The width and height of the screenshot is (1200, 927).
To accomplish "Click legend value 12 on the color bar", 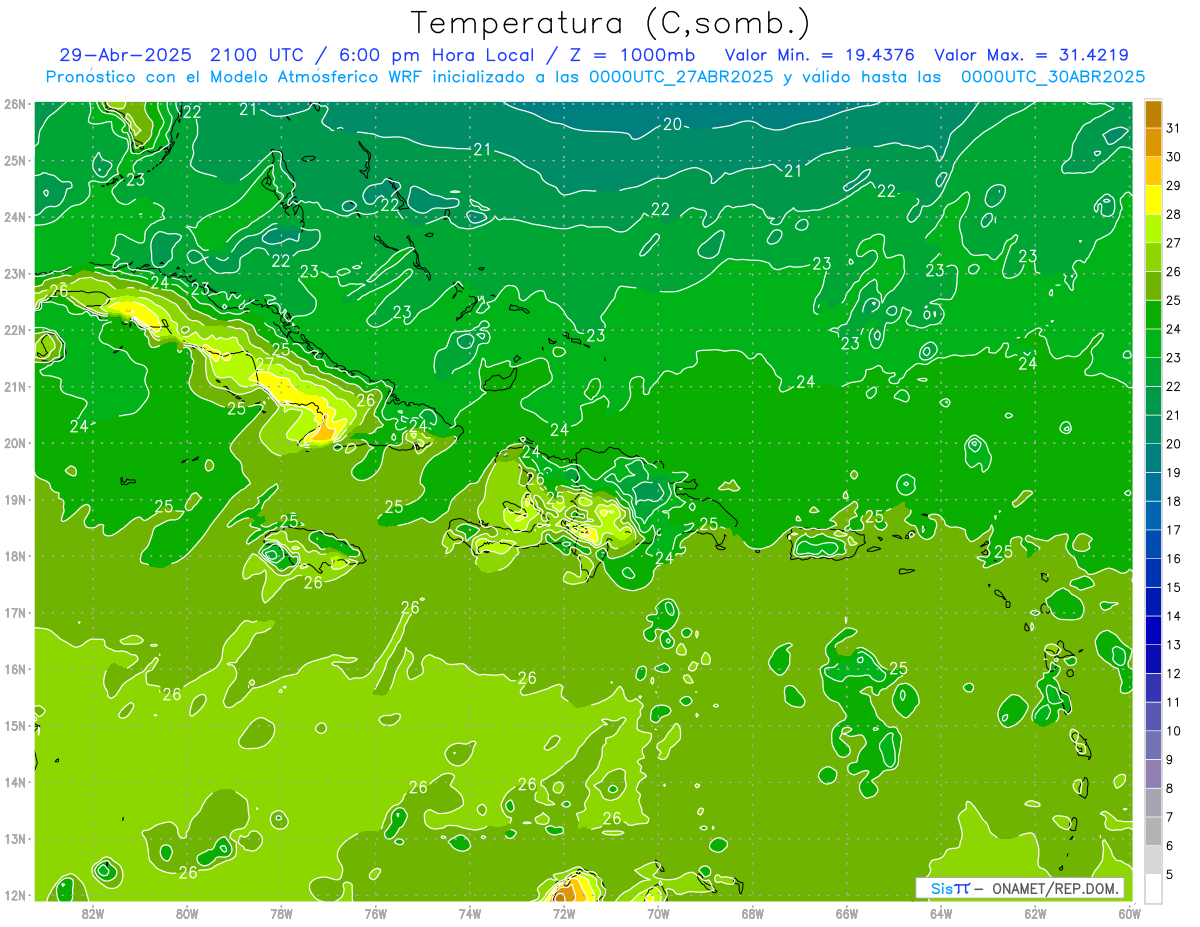I will click(1174, 673).
